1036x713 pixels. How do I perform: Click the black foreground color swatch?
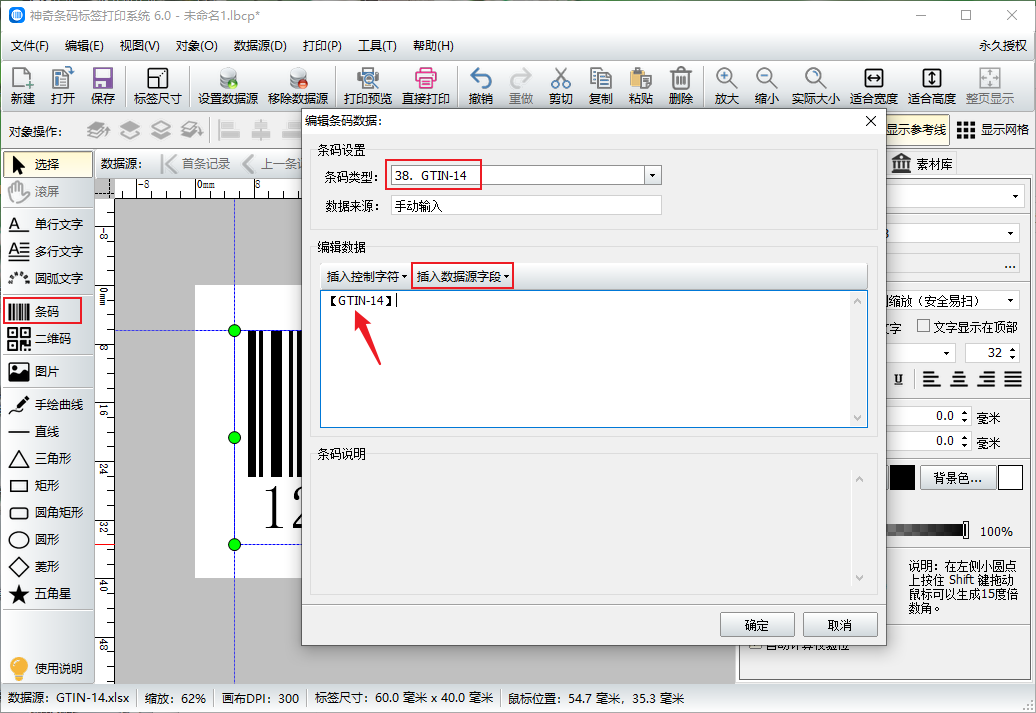902,478
